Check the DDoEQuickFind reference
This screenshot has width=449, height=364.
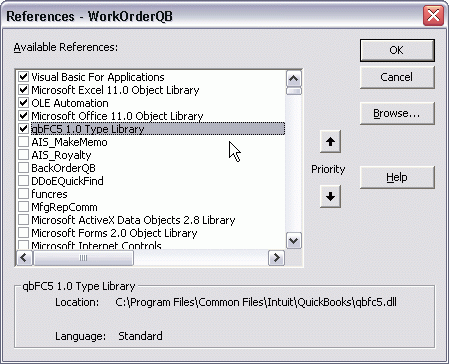[23, 181]
